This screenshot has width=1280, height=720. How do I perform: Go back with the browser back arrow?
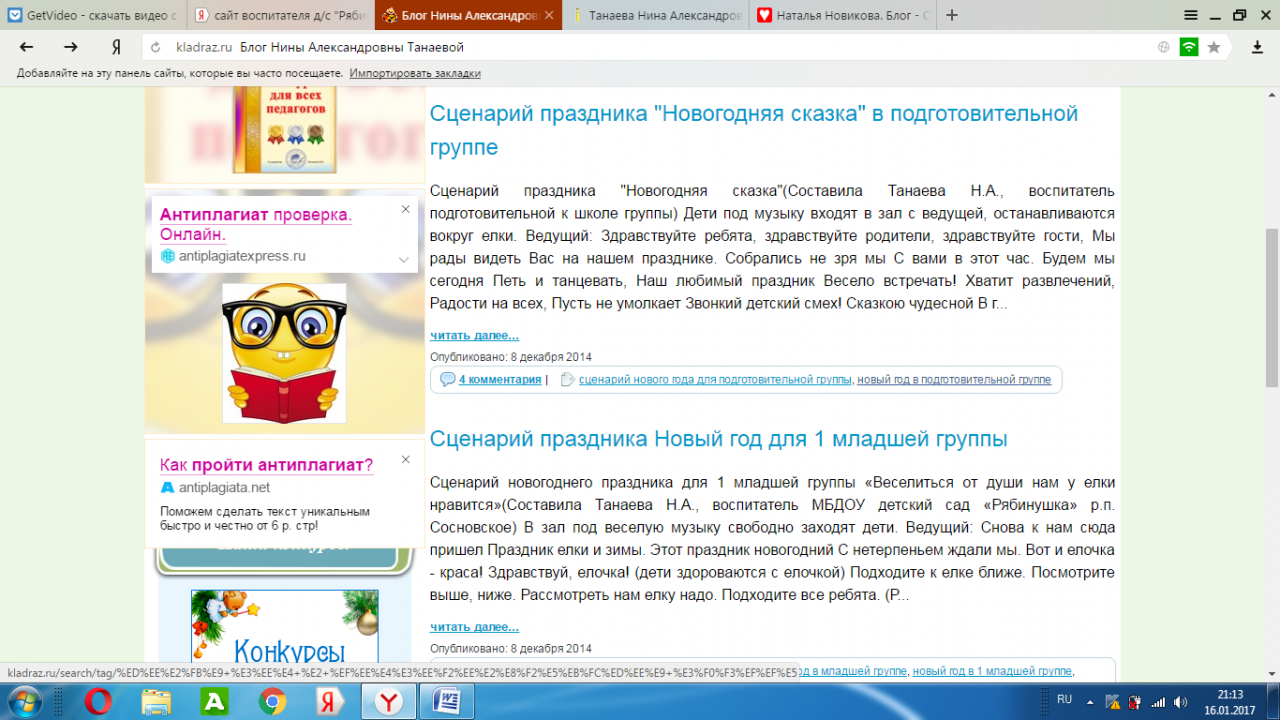pos(27,47)
